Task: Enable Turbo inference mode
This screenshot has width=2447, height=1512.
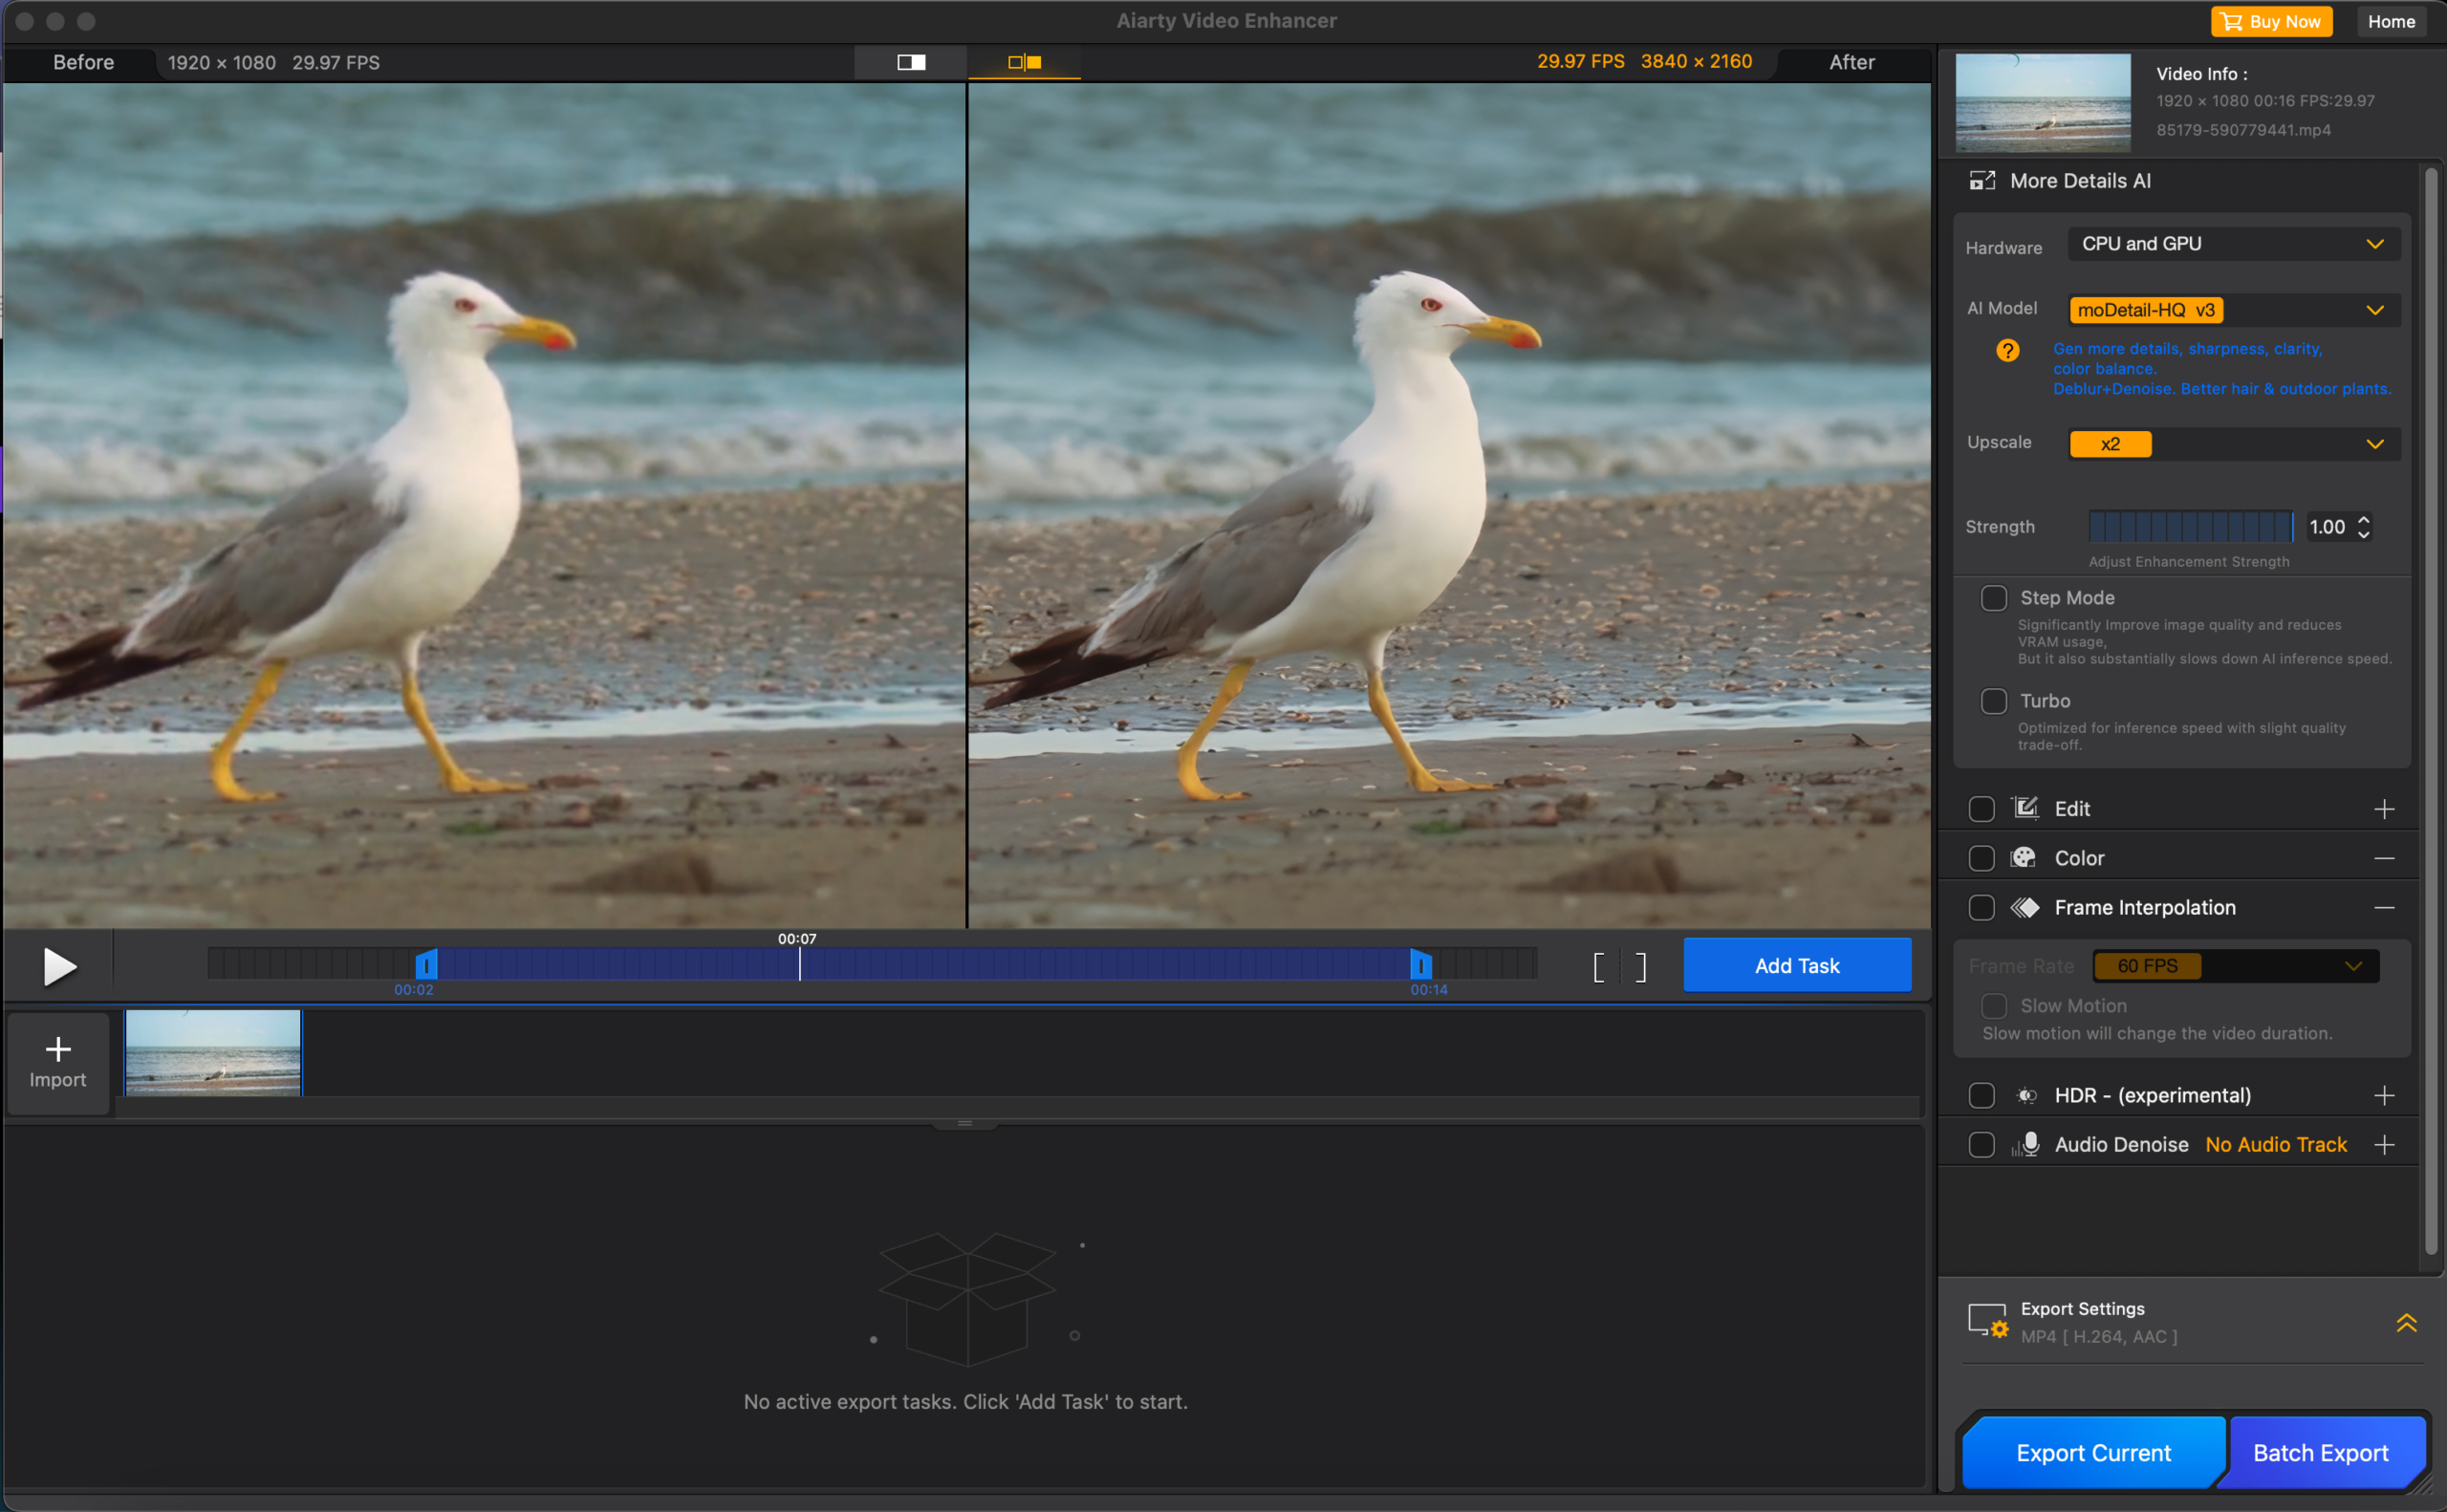Action: pos(1993,701)
